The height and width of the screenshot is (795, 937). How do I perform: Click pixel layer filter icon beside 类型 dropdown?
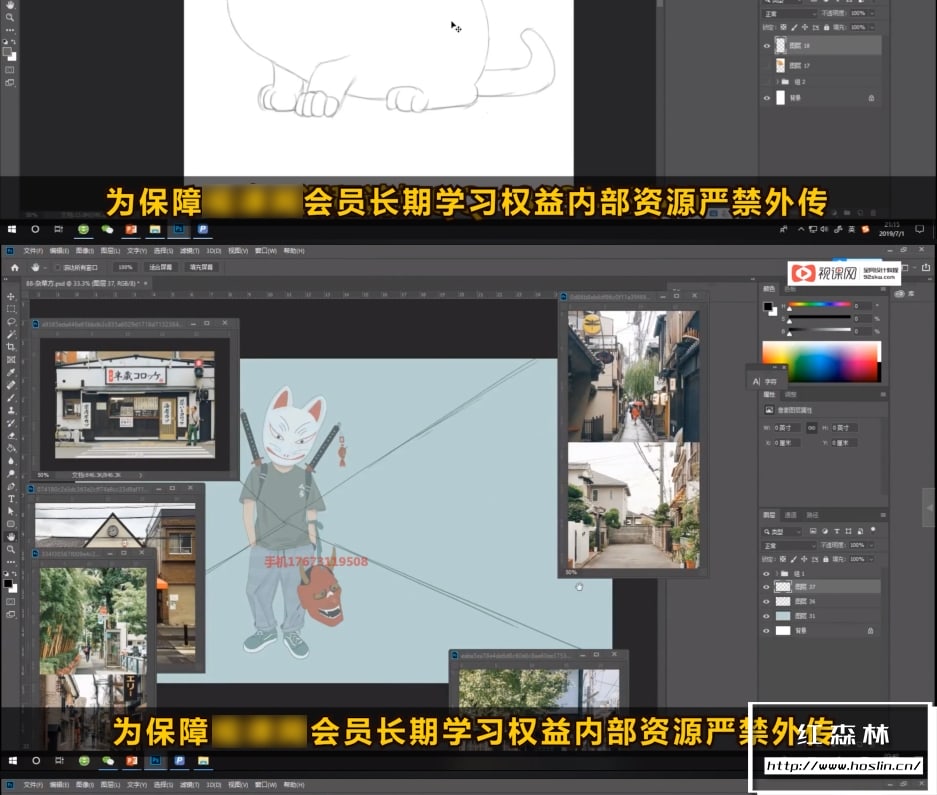point(813,531)
